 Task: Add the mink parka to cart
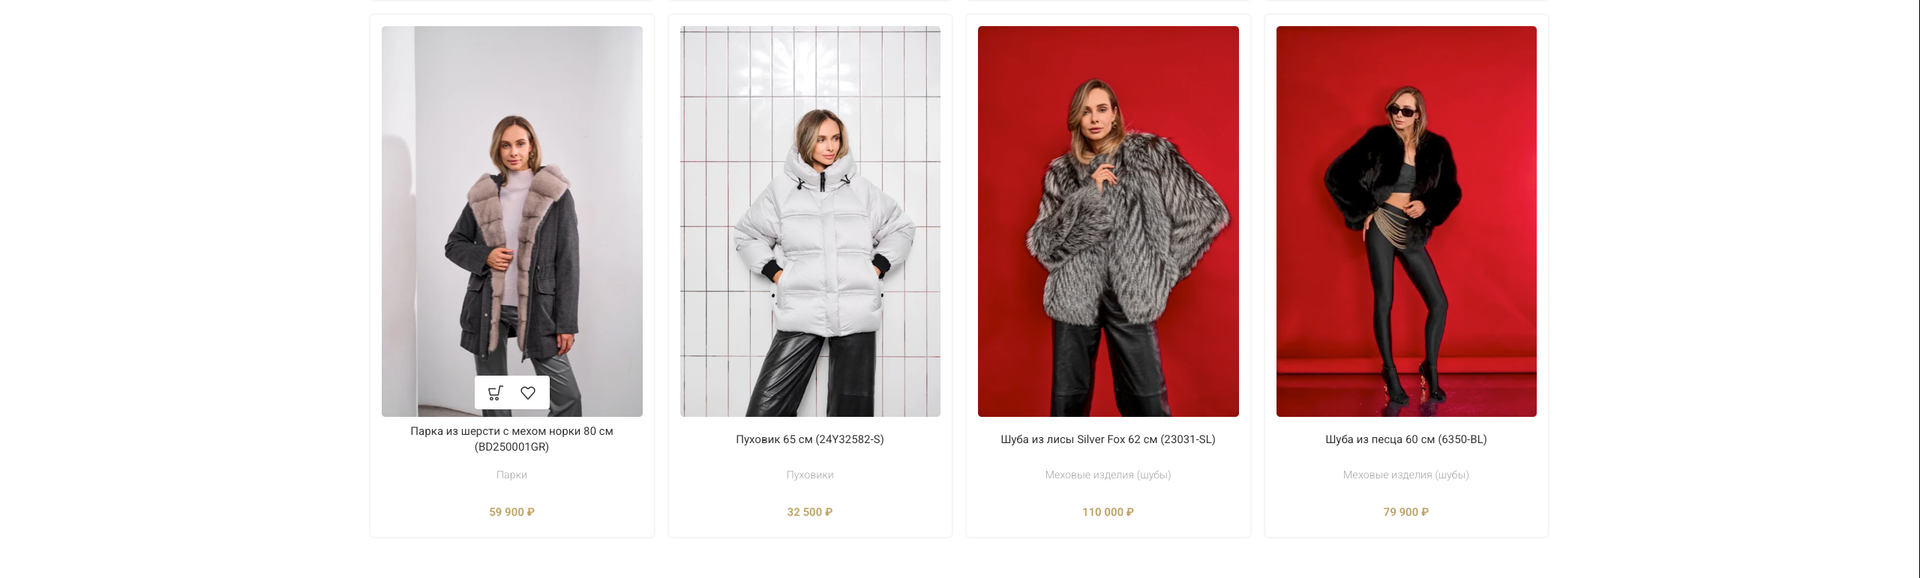click(495, 393)
